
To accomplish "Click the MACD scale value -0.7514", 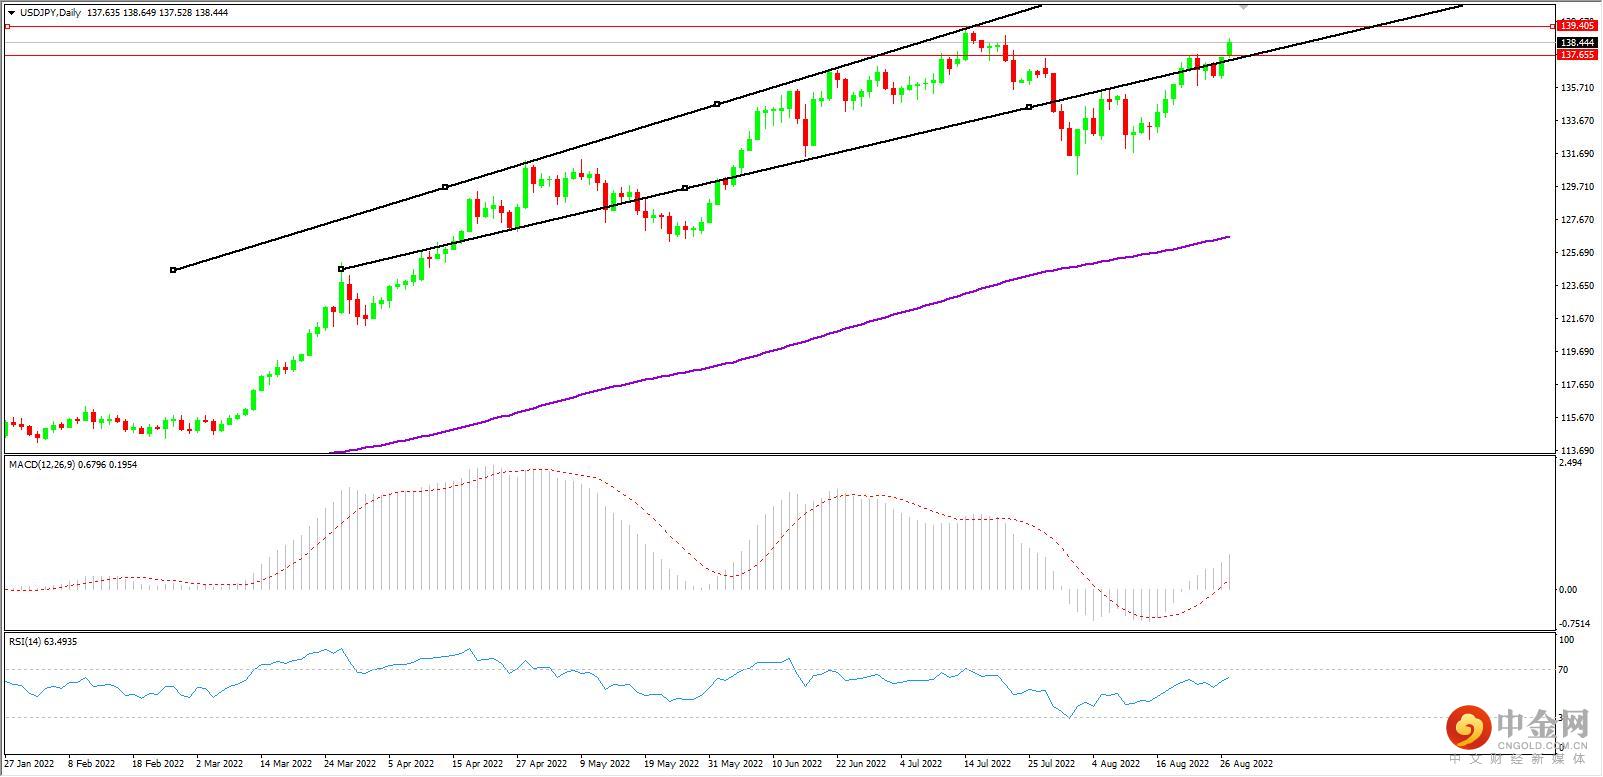I will (1572, 623).
